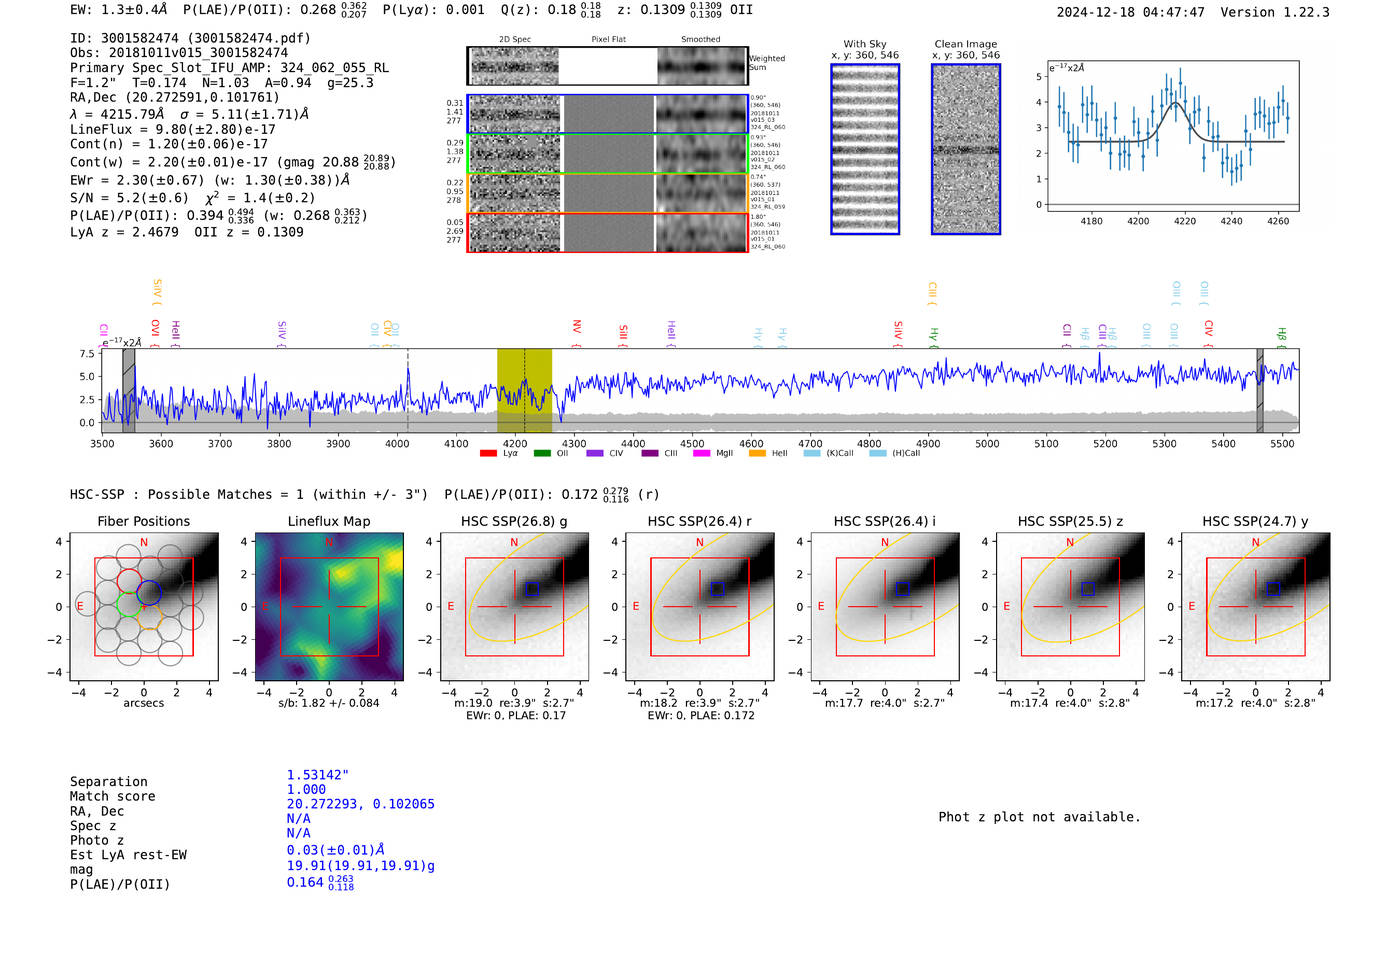
Task: Click the Gaussian emission line fit plot
Action: click(x=1172, y=136)
